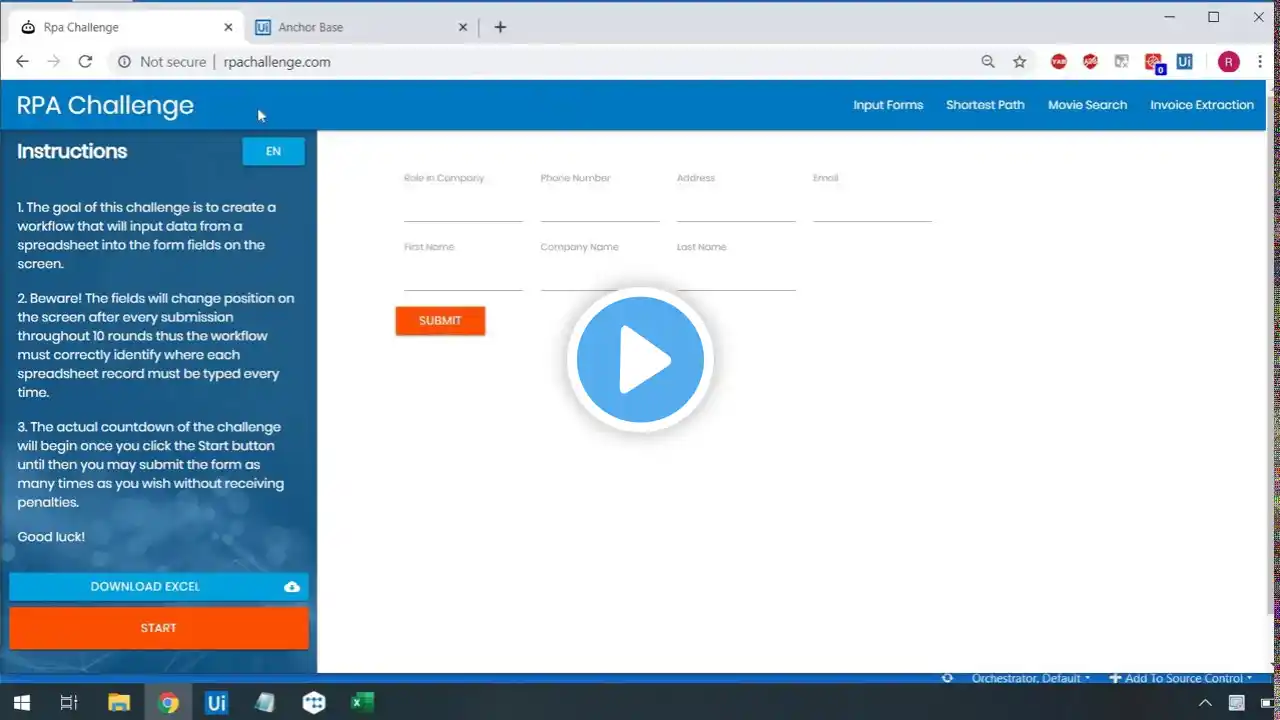
Task: Open Excel from the taskbar
Action: tap(362, 703)
